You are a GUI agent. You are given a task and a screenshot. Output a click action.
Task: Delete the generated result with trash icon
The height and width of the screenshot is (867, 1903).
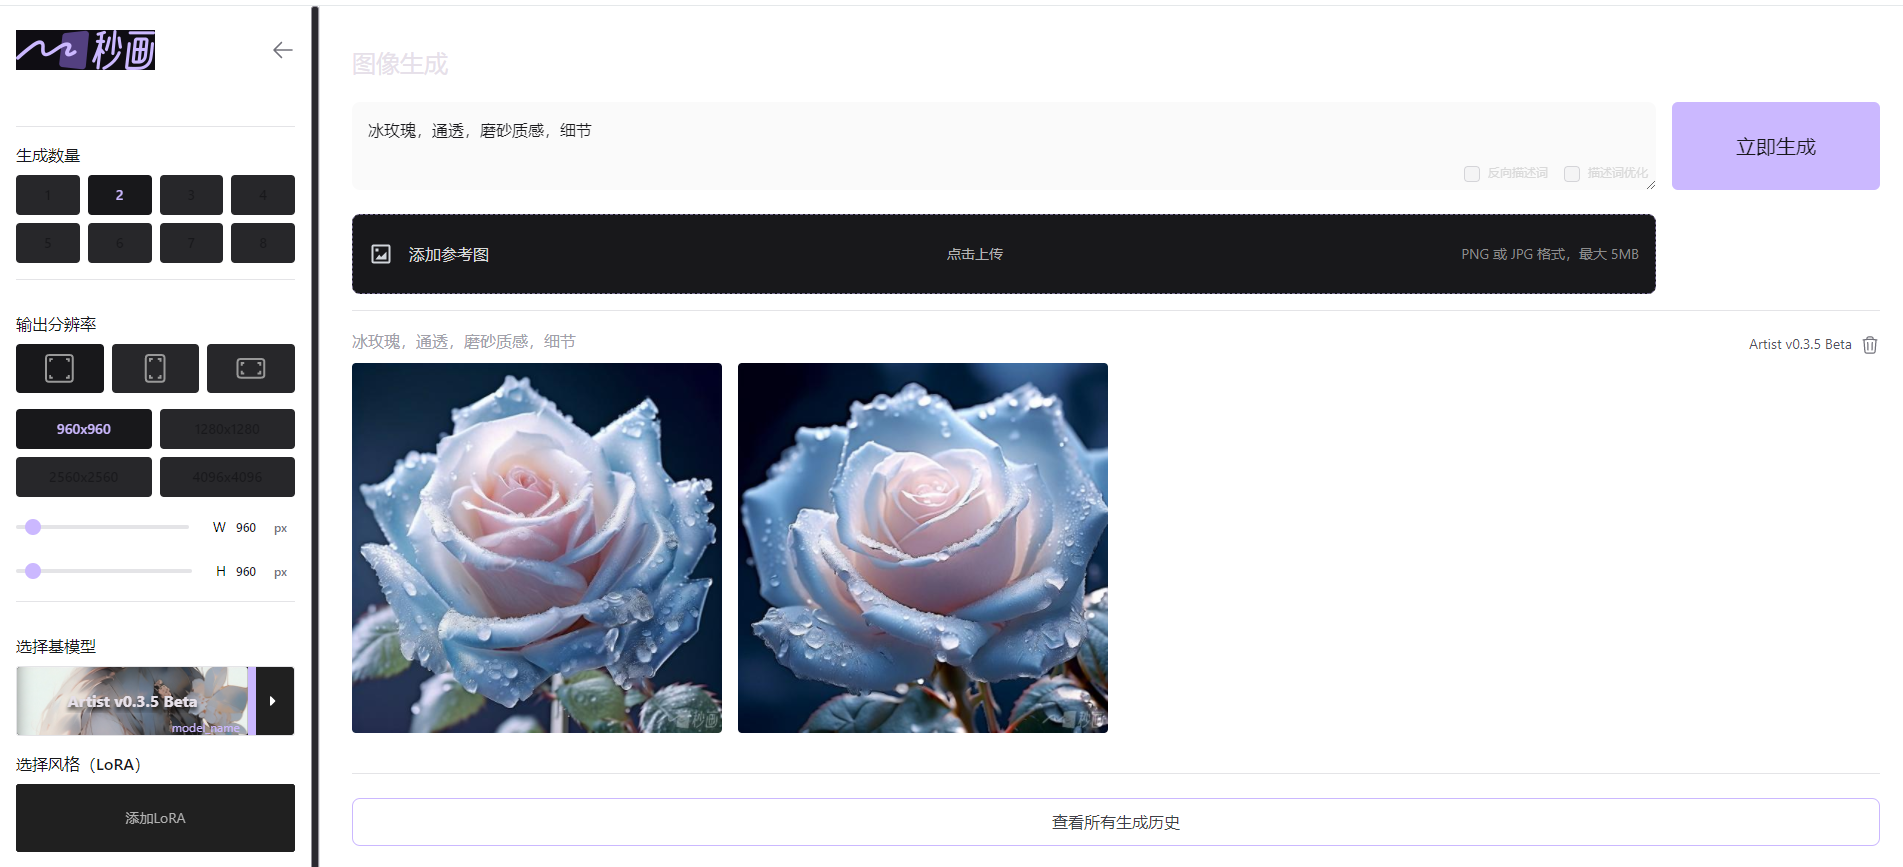coord(1870,345)
